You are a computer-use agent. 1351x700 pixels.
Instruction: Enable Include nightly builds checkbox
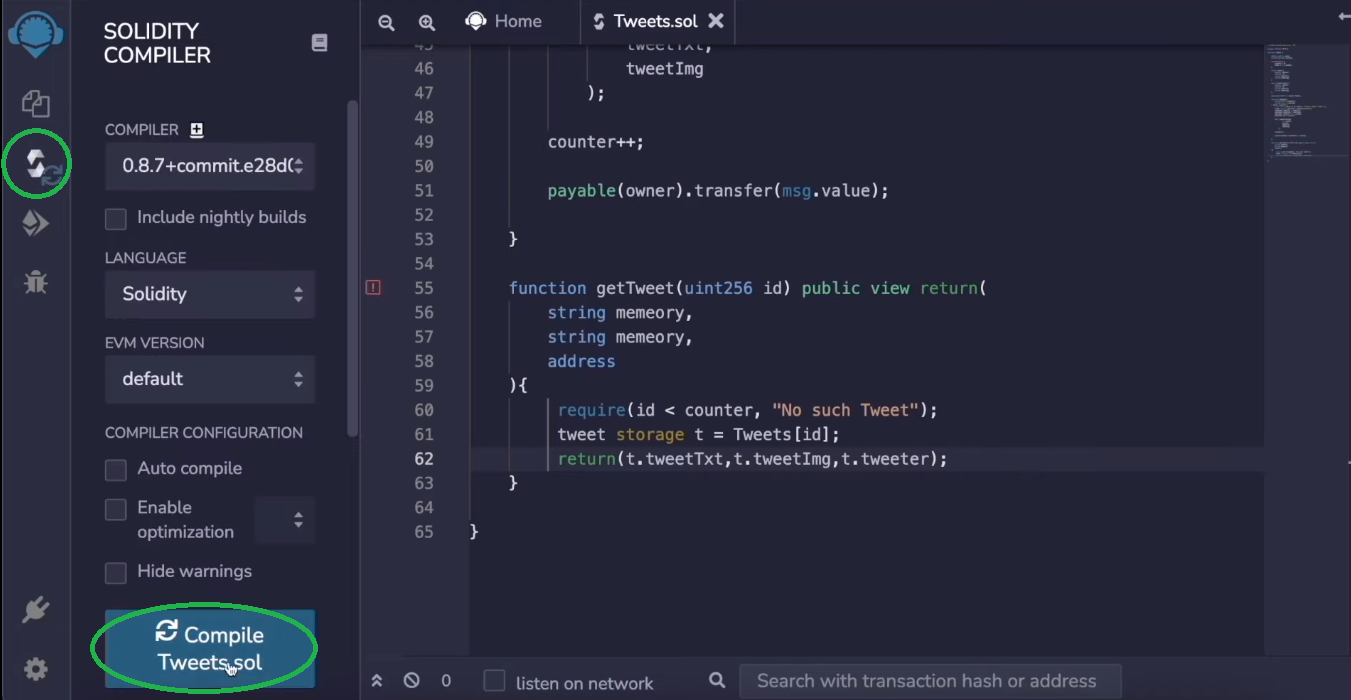pyautogui.click(x=116, y=218)
